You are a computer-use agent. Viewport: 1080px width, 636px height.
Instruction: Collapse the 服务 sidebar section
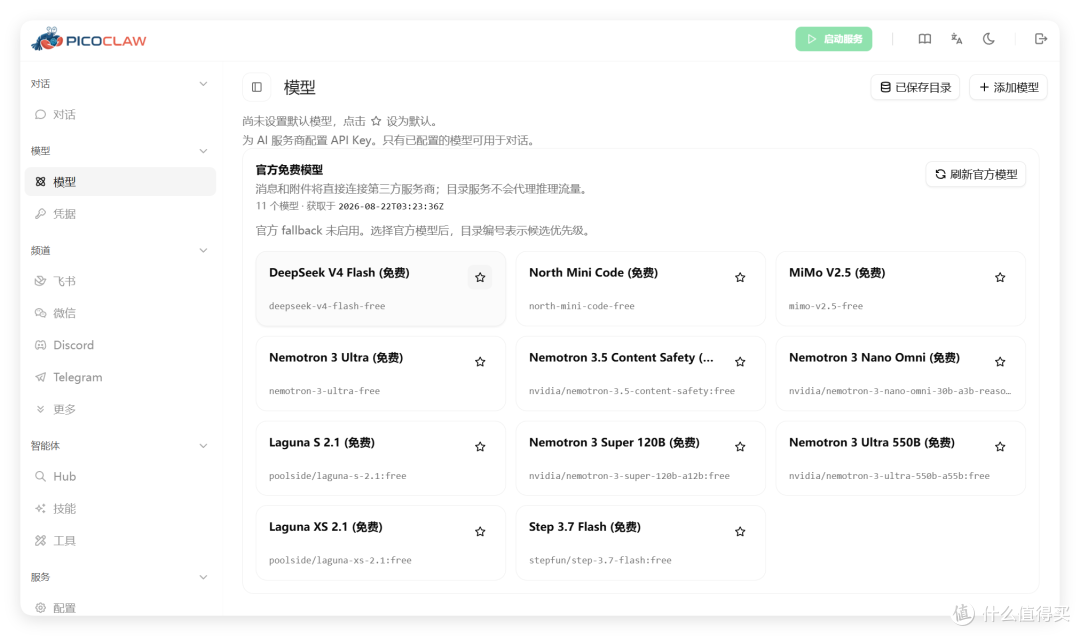pyautogui.click(x=203, y=577)
